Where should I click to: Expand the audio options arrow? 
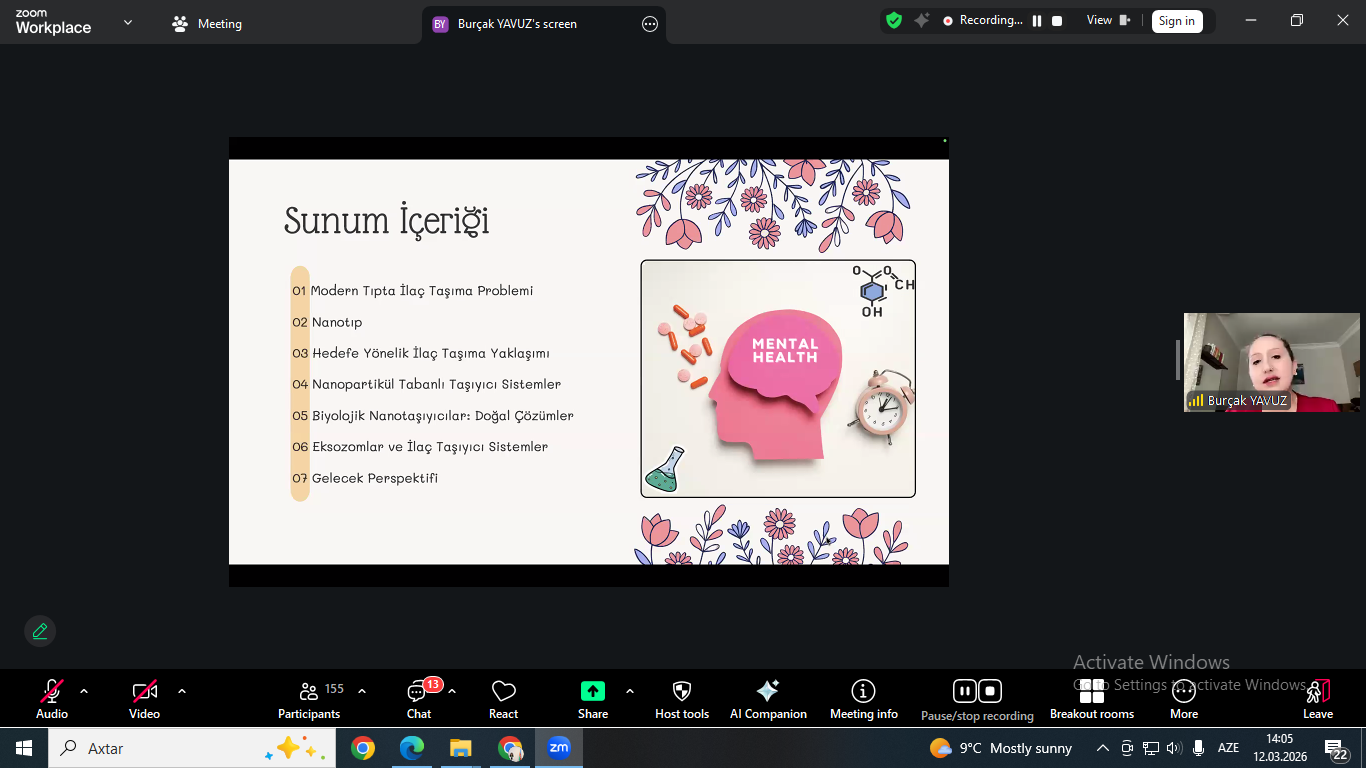84,691
